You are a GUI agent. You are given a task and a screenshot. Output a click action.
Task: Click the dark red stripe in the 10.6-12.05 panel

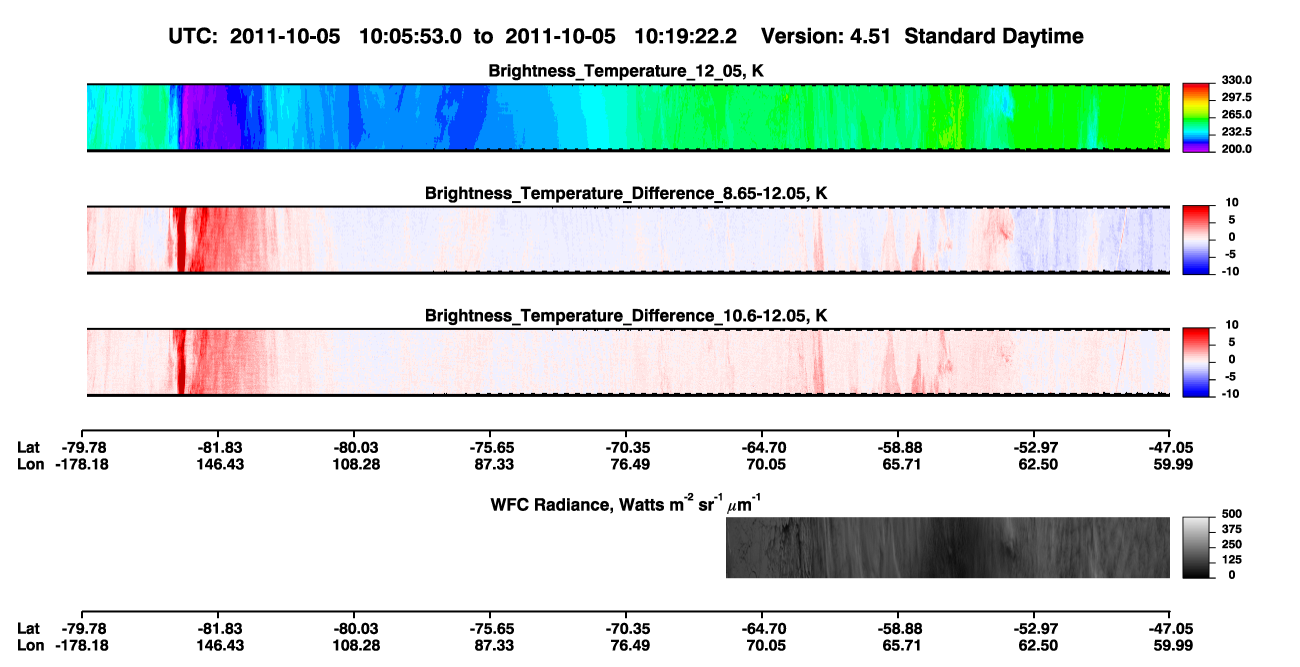click(x=180, y=362)
